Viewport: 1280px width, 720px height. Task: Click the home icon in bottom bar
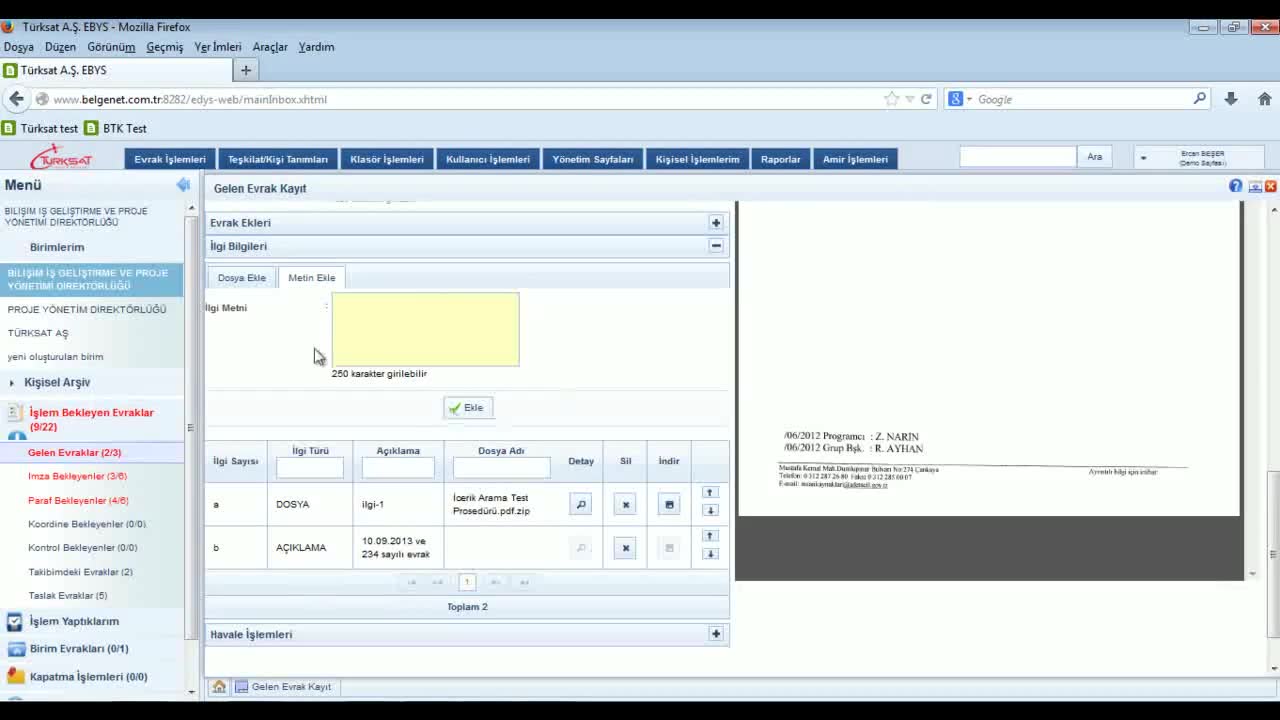219,687
